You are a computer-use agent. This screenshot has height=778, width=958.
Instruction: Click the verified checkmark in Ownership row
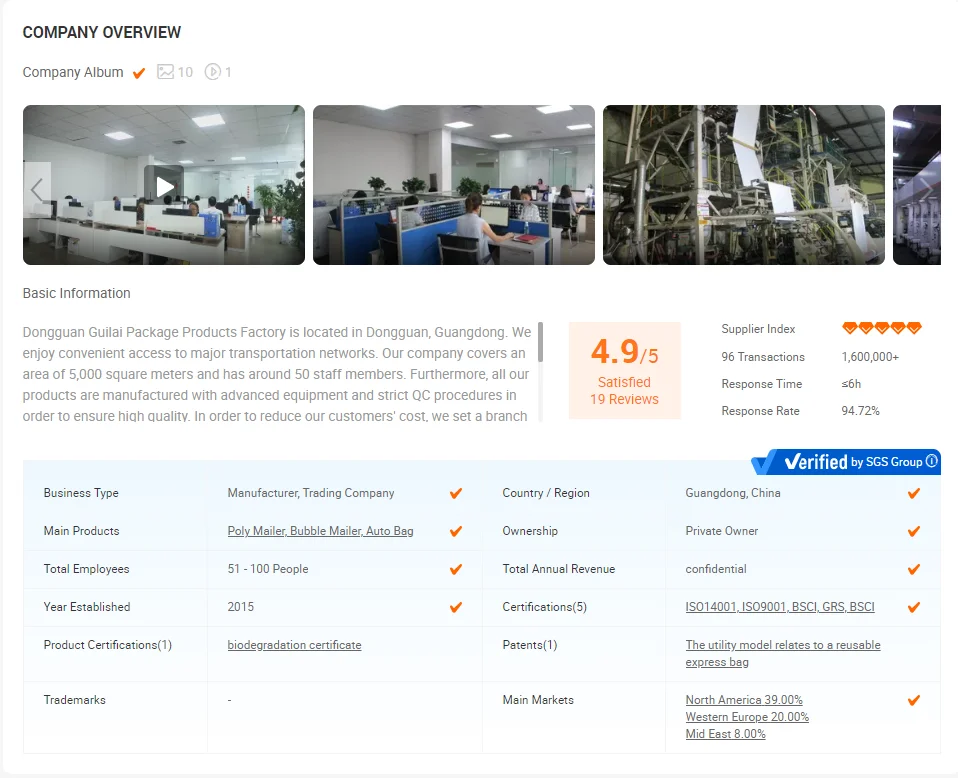[x=914, y=531]
